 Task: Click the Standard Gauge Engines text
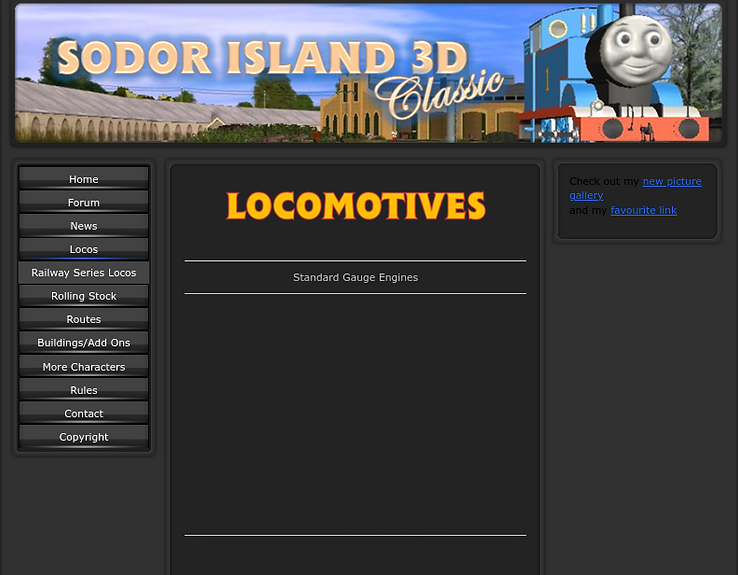(355, 277)
